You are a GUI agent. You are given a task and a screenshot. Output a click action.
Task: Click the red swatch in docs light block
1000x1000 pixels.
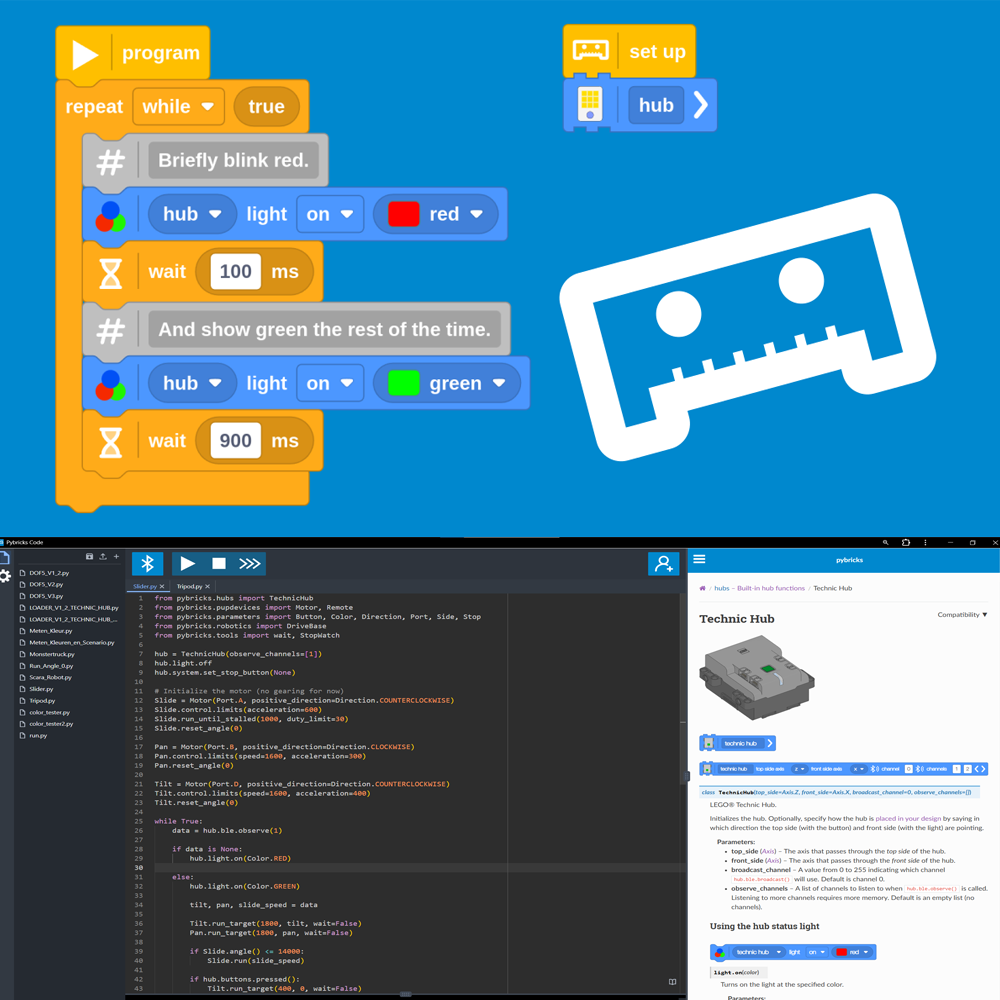pos(841,952)
